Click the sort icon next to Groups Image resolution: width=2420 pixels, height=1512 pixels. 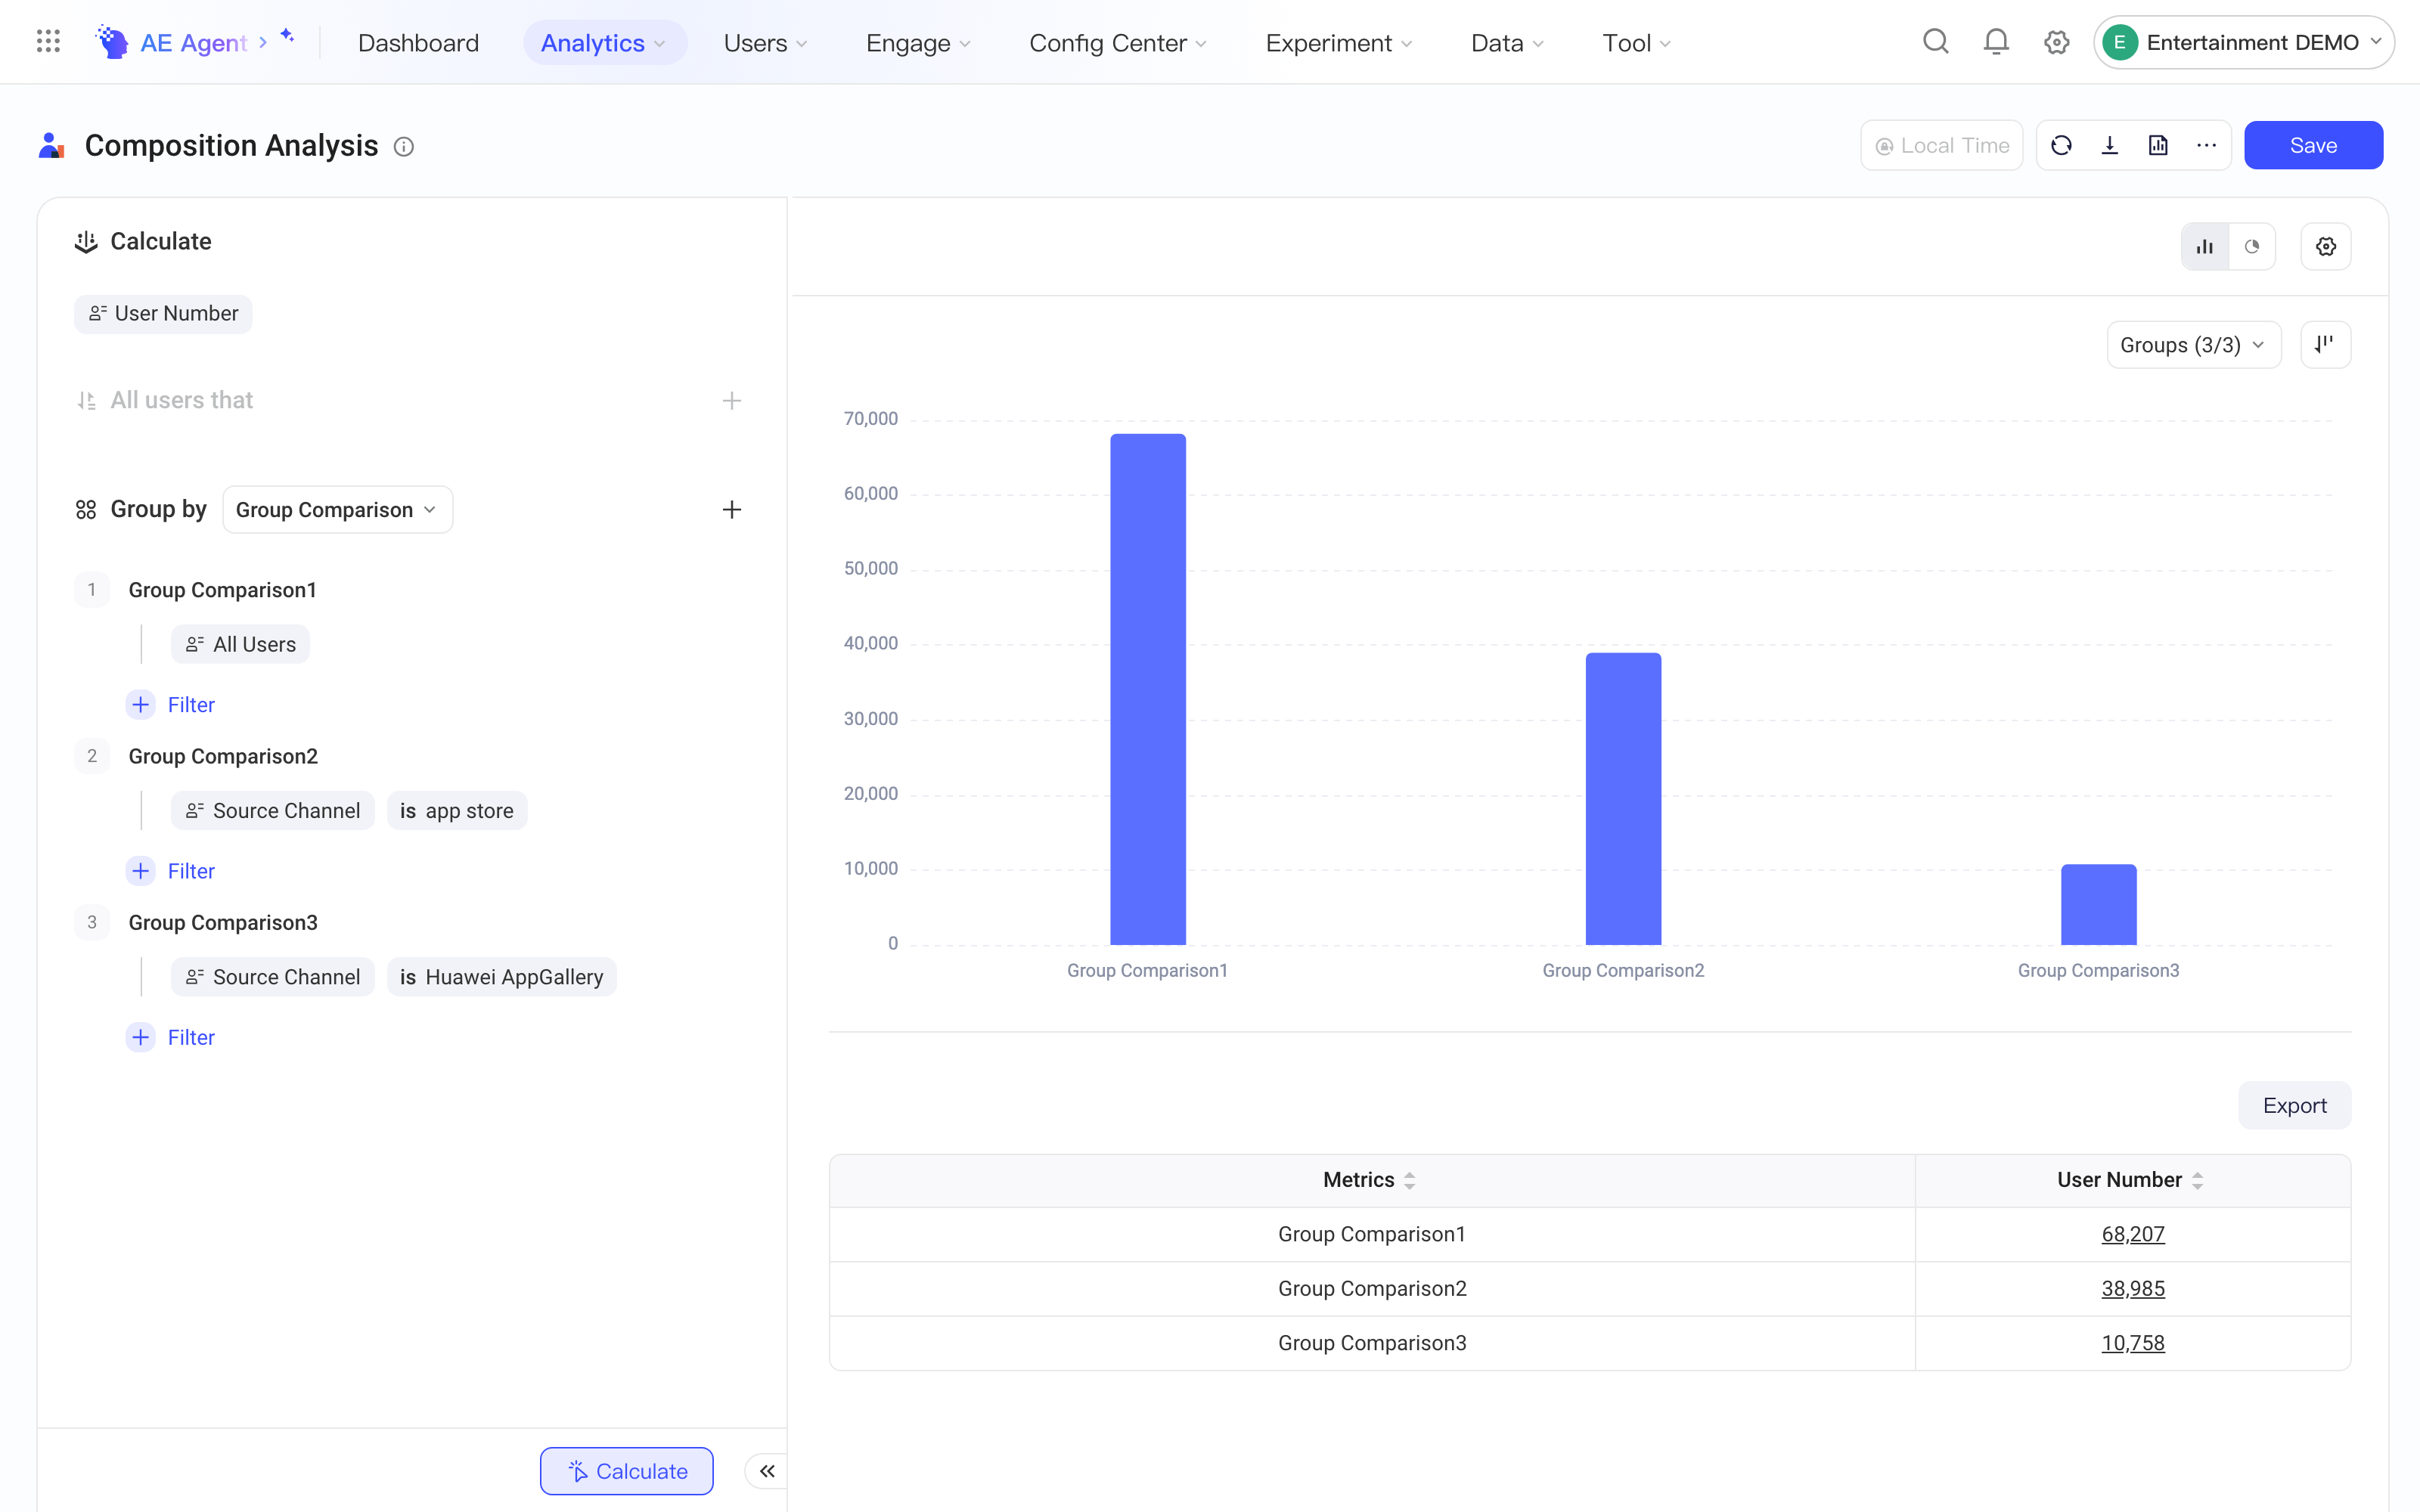pos(2326,345)
